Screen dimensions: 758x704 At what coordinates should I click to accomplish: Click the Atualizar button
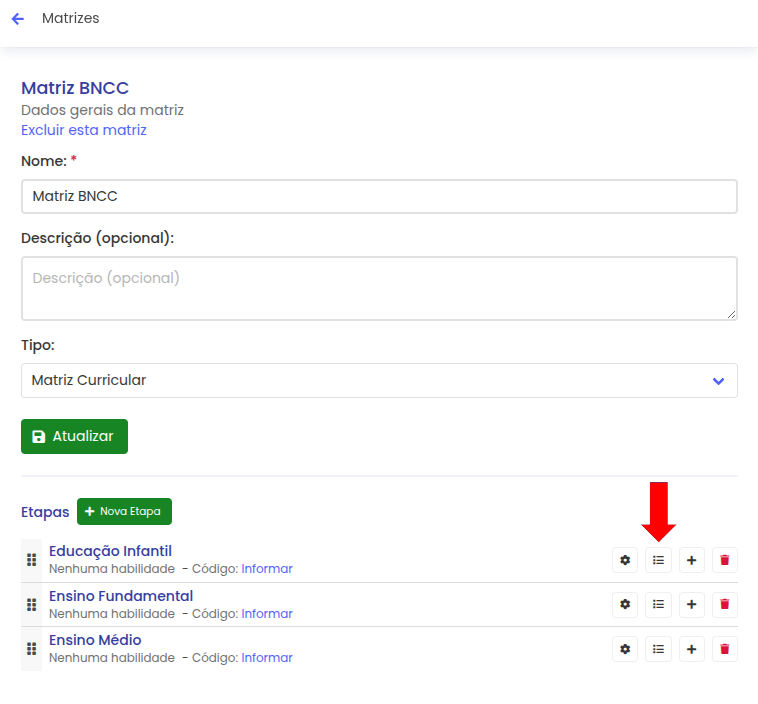(74, 436)
